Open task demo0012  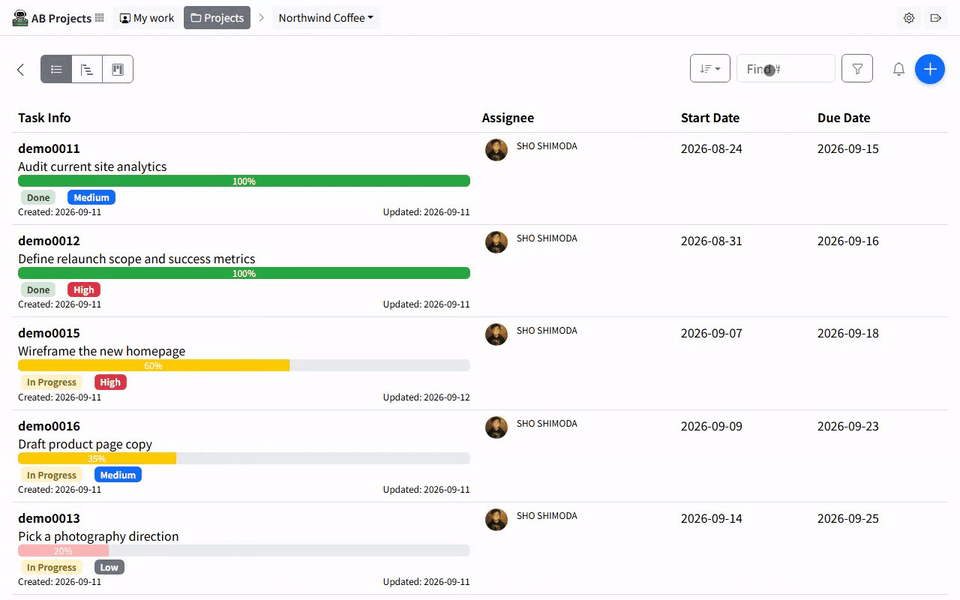(x=49, y=241)
